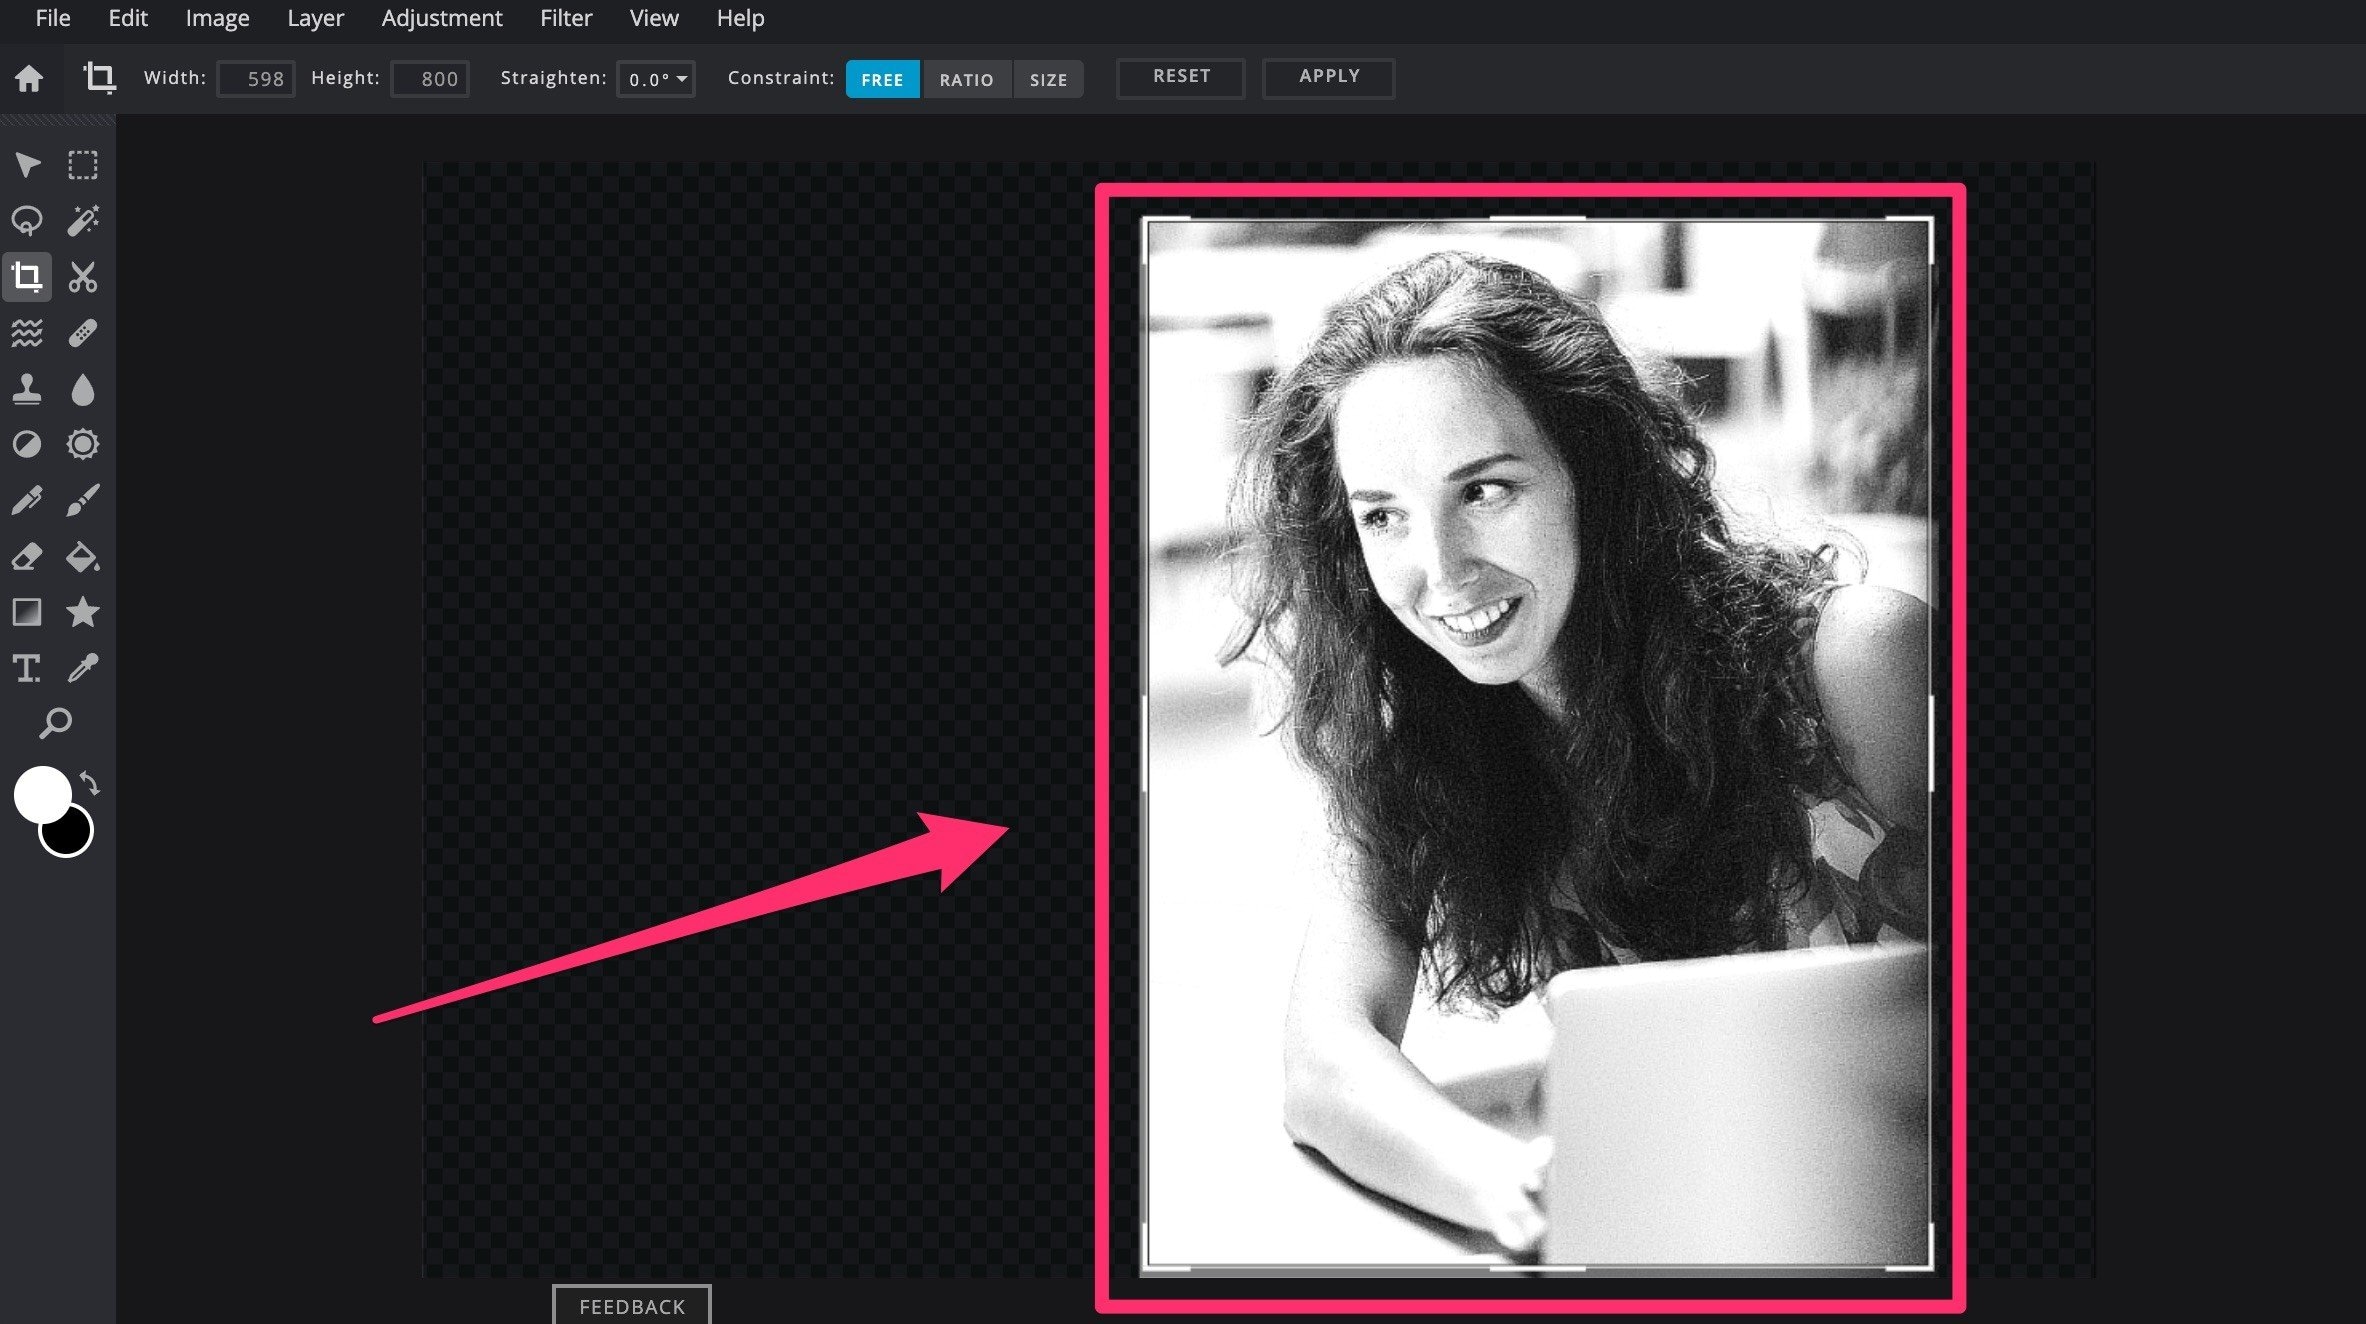Open the Adjustment menu
Viewport: 2366px width, 1324px height.
click(442, 18)
